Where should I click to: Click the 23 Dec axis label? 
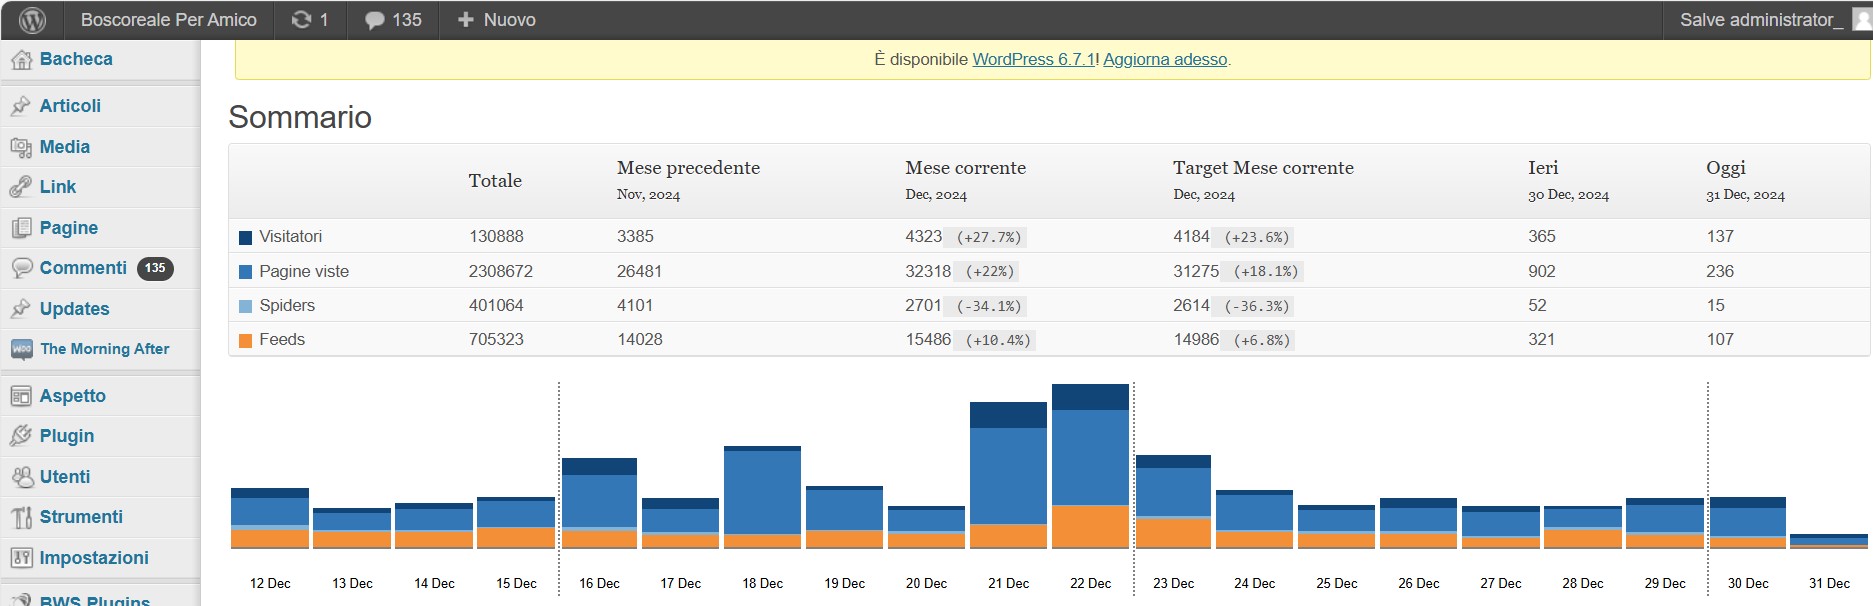pos(1174,583)
